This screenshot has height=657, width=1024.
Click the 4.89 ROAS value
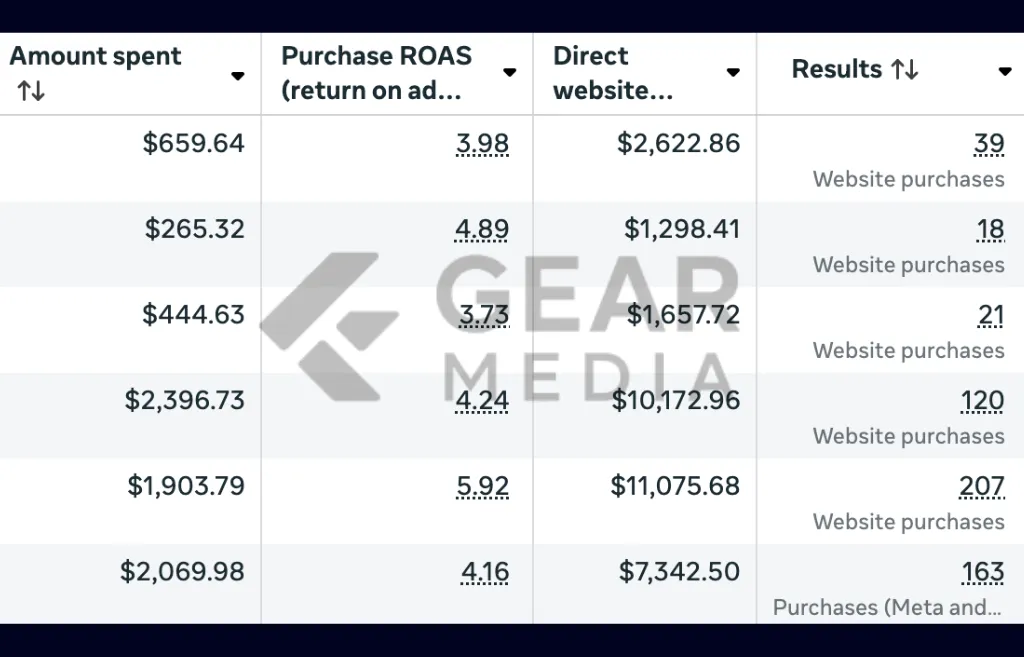[482, 229]
